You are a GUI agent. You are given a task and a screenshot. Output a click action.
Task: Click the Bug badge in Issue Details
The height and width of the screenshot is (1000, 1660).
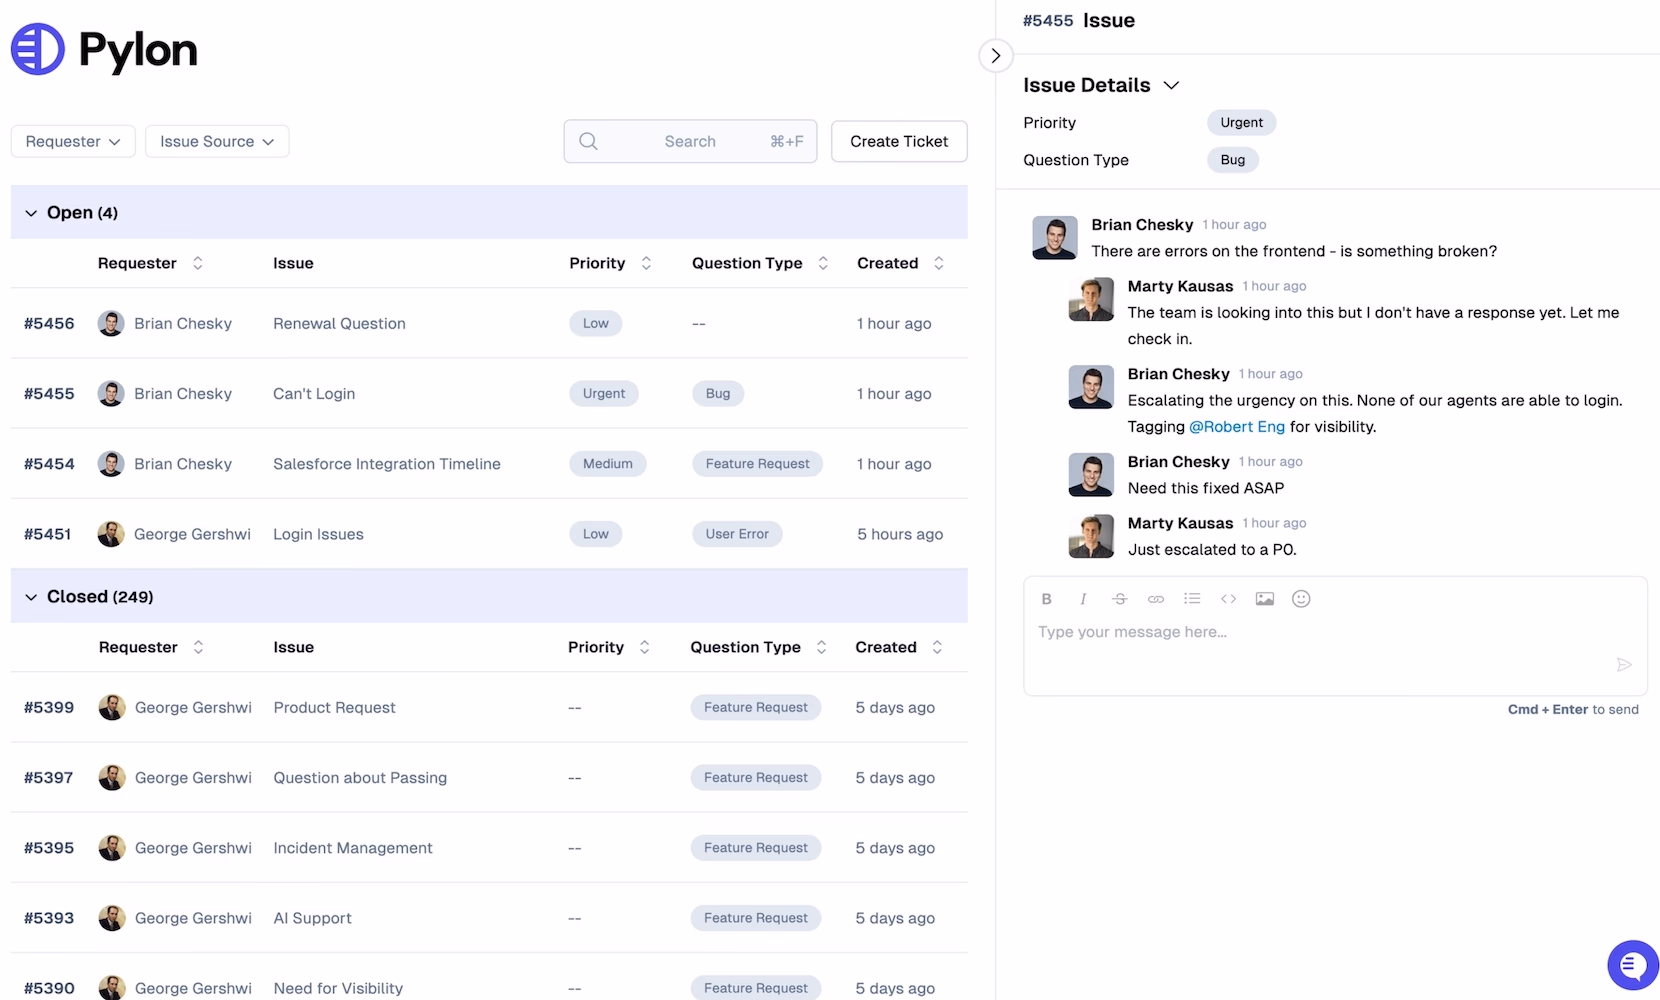coord(1233,160)
